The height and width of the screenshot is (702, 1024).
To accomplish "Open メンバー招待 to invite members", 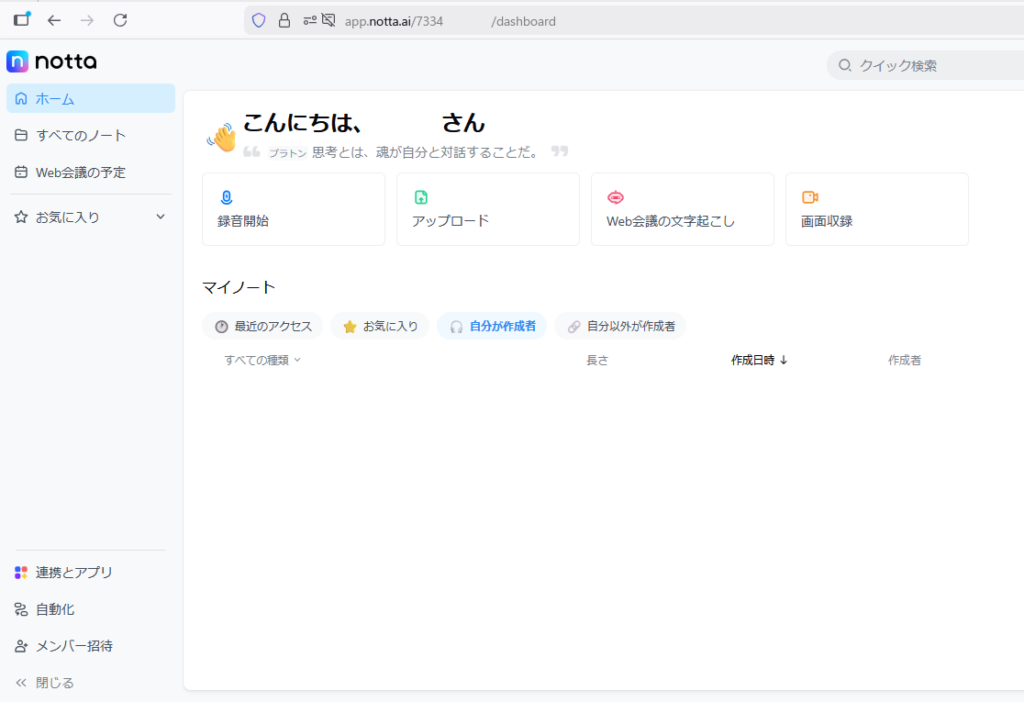I will click(73, 646).
